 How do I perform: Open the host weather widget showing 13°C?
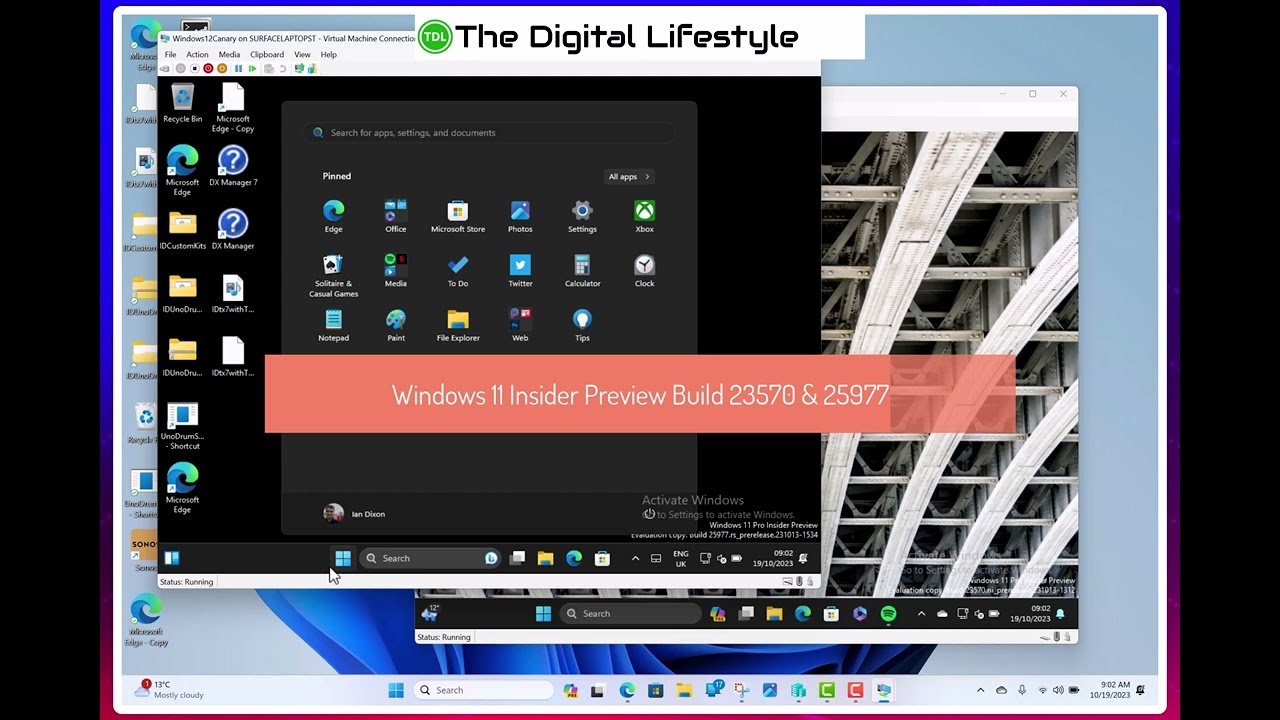tap(171, 690)
